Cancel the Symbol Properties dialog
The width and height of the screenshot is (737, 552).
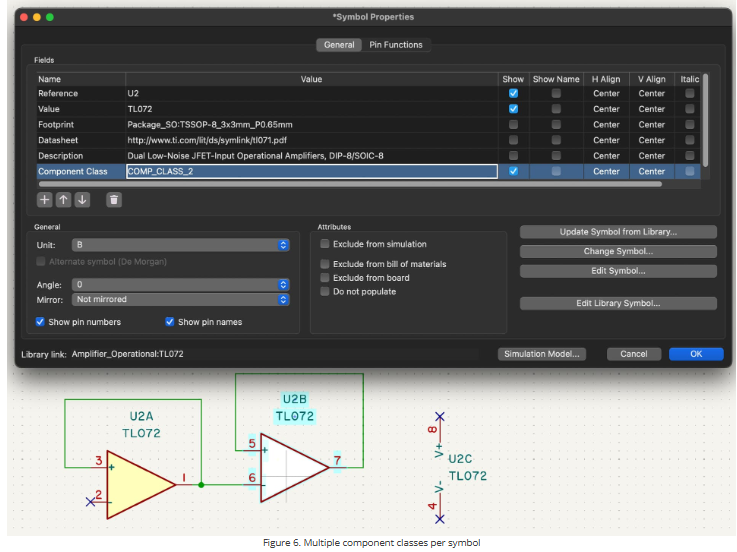pos(634,354)
